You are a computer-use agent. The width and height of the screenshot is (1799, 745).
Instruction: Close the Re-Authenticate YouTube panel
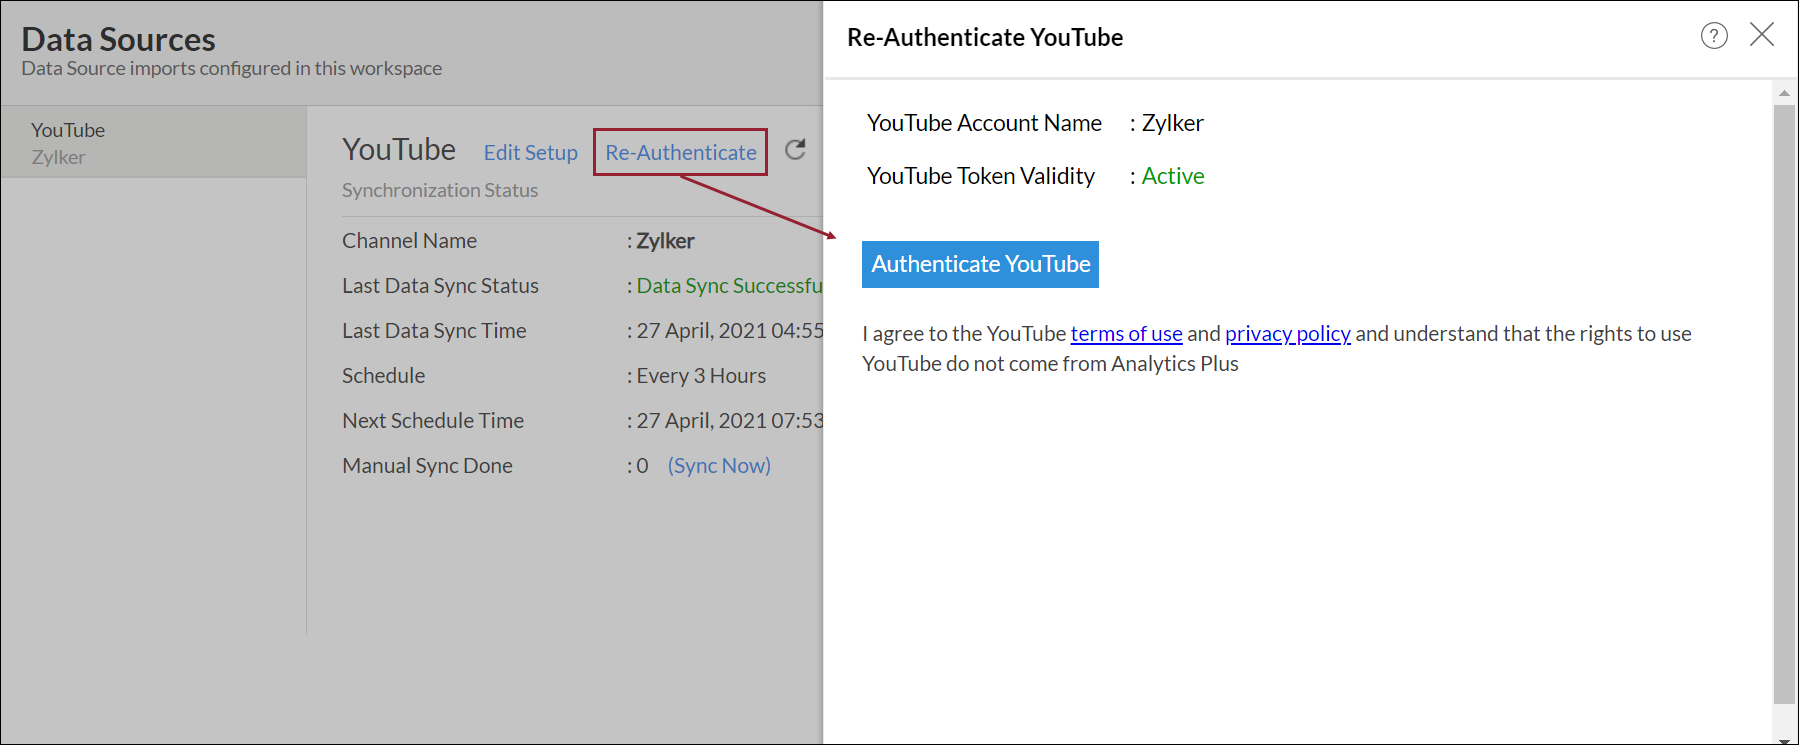coord(1761,35)
